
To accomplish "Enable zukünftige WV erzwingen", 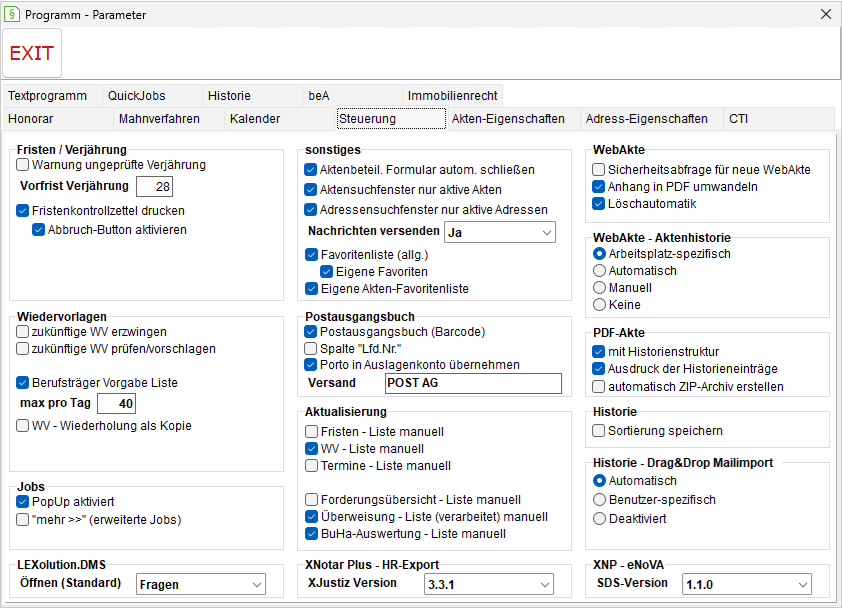I will click(23, 331).
